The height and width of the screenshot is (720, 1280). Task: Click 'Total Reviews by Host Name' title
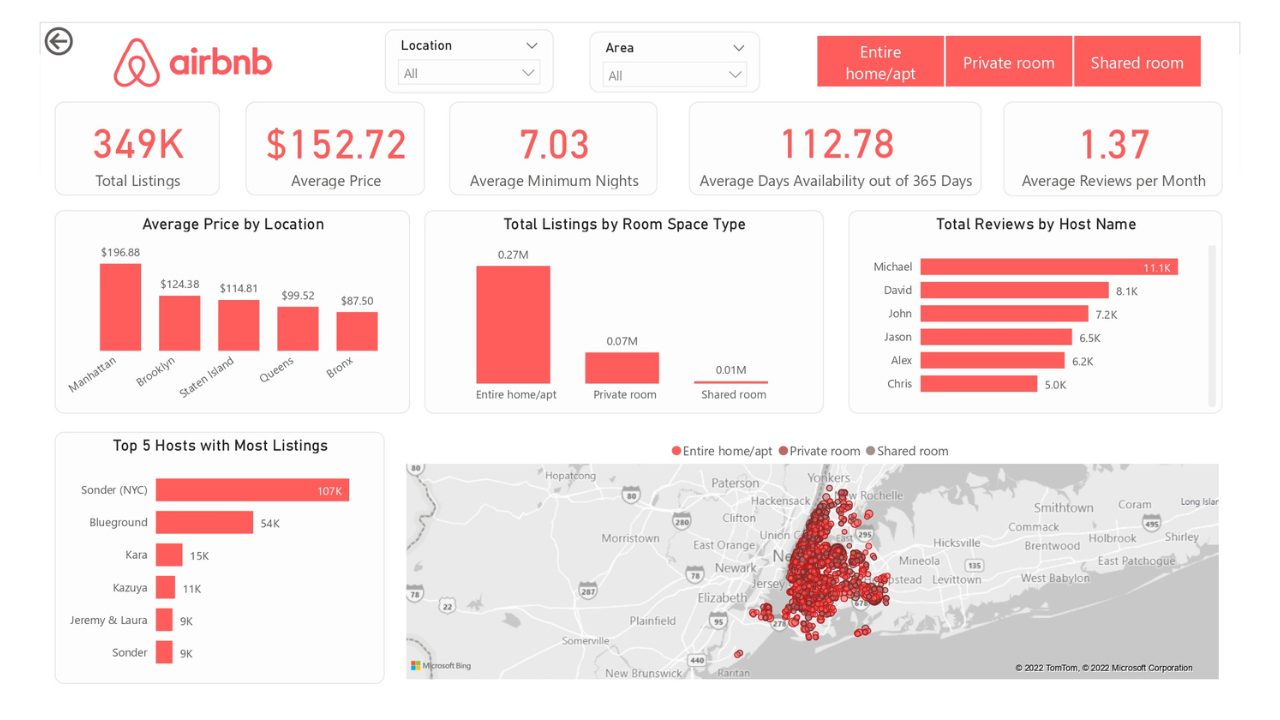pyautogui.click(x=1036, y=225)
